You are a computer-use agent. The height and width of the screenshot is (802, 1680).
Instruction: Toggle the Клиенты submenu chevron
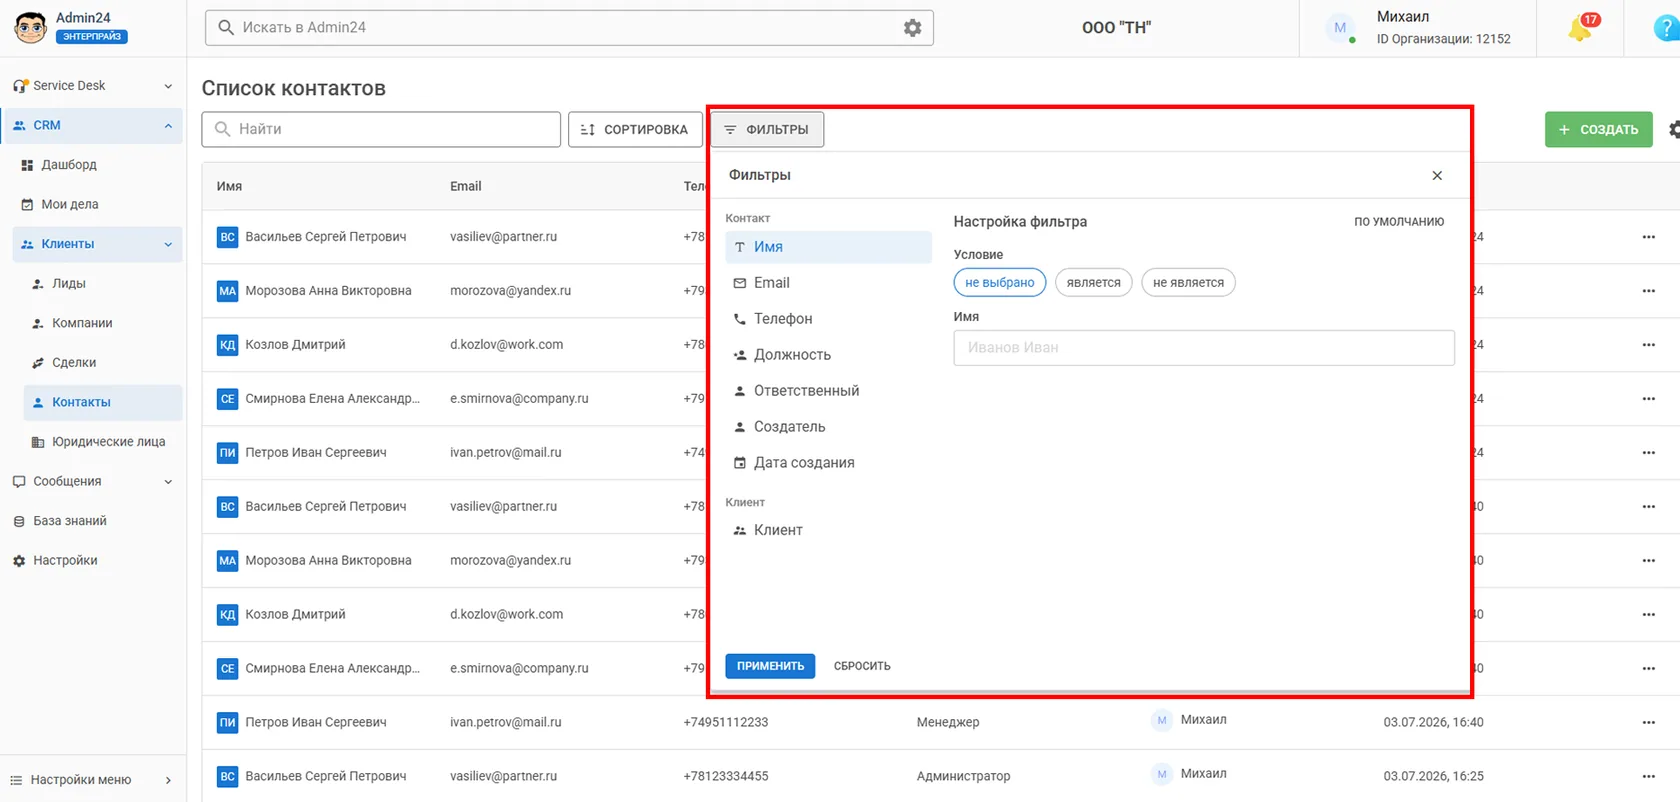click(168, 244)
